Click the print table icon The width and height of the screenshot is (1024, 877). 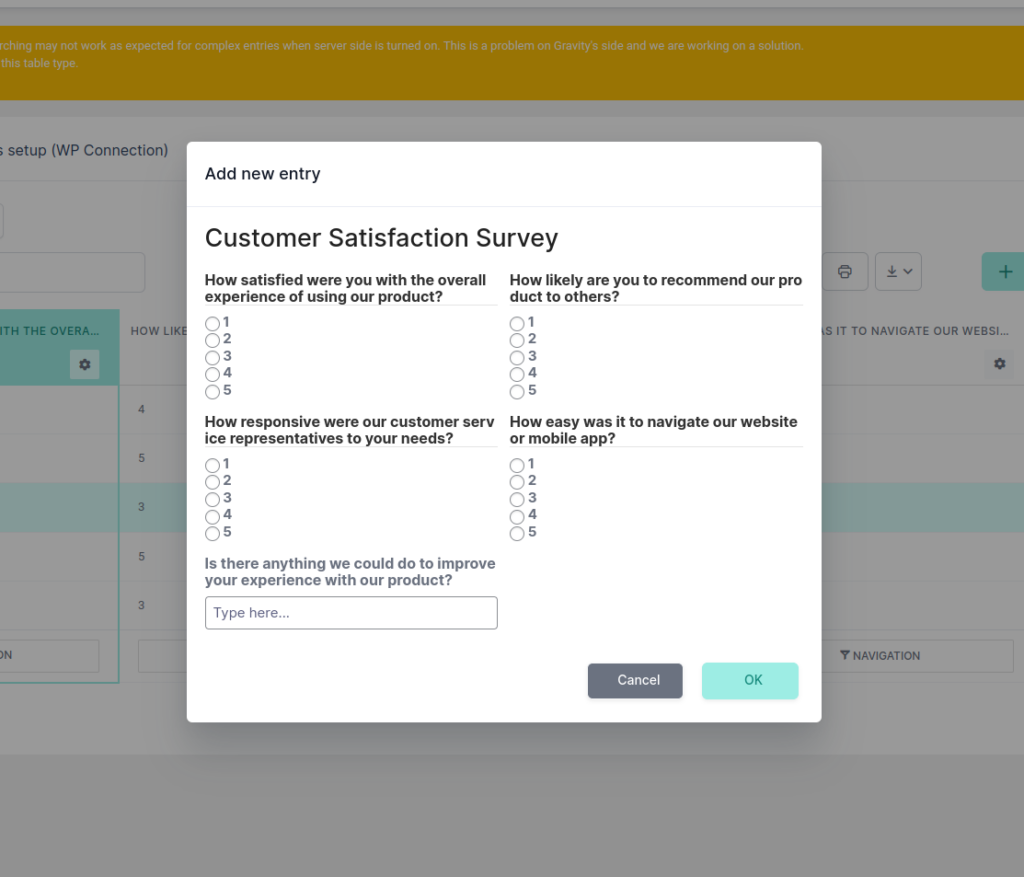[x=845, y=271]
